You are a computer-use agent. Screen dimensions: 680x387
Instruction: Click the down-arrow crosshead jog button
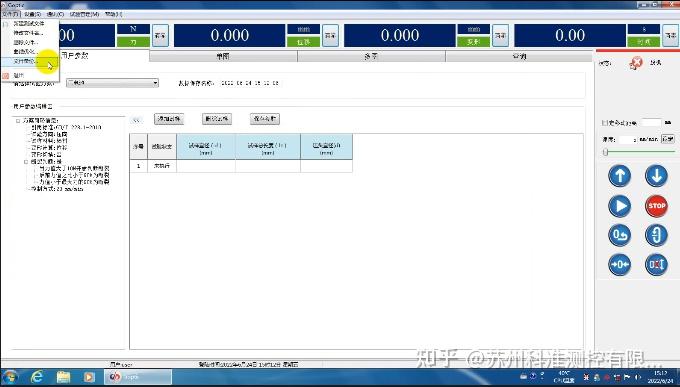pyautogui.click(x=656, y=176)
